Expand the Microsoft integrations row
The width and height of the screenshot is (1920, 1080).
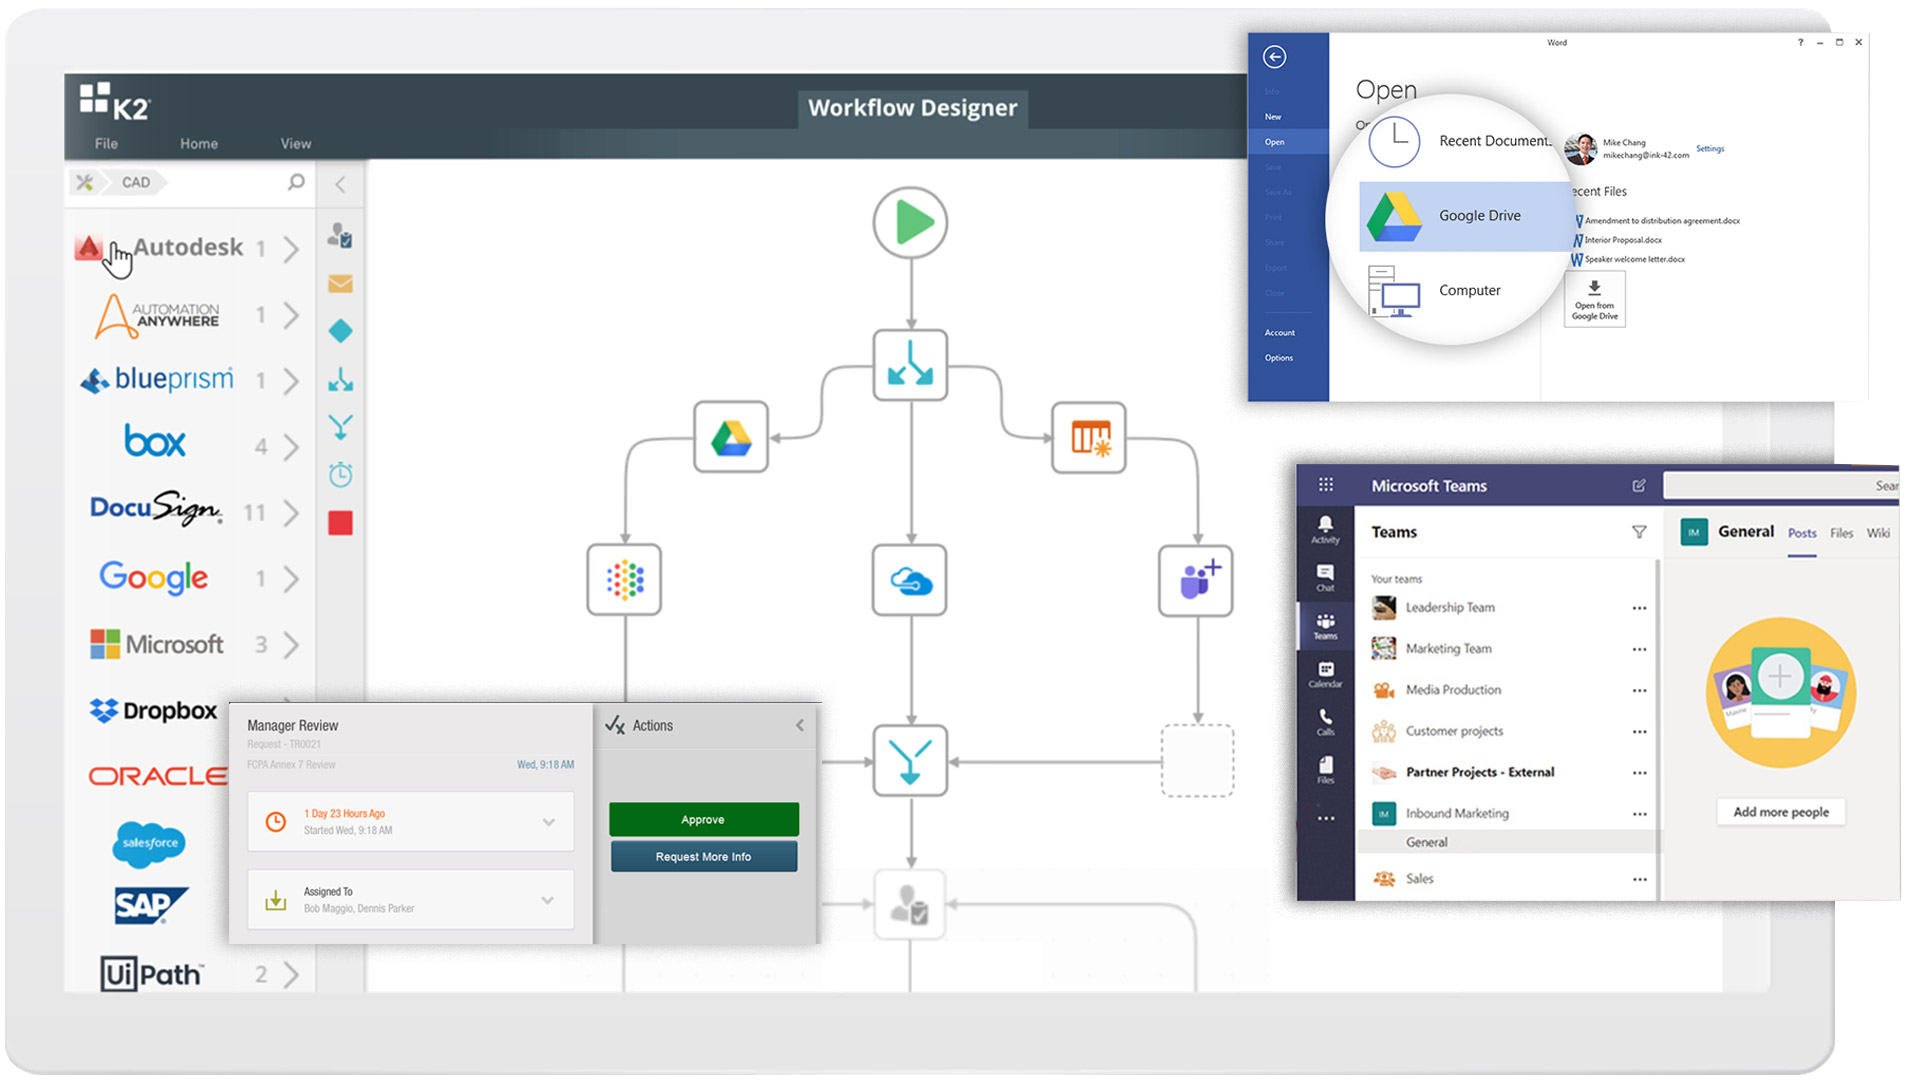click(291, 645)
